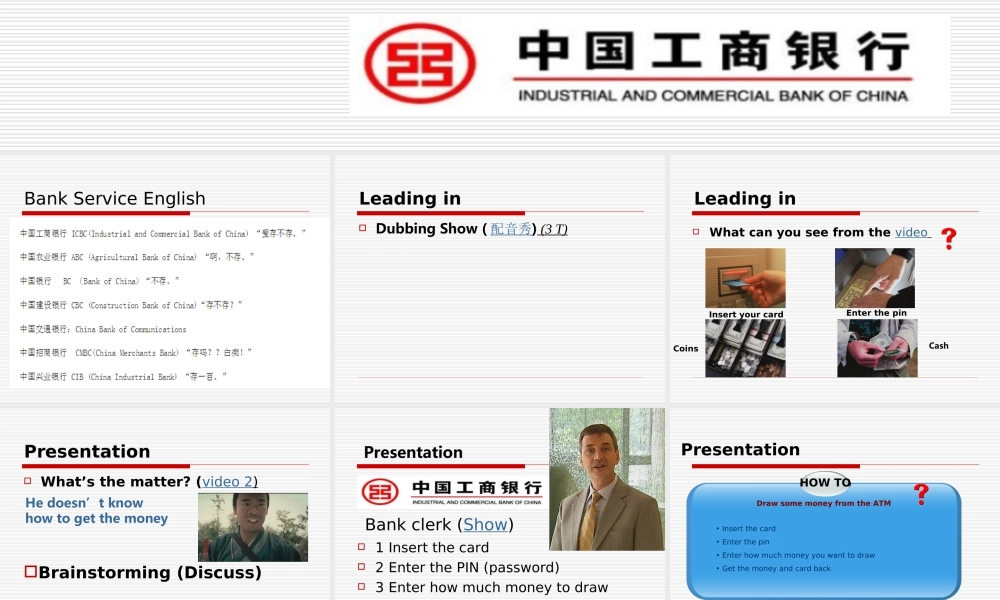Screen dimensions: 1000x600
Task: Click 'Get the money and card back' bullet
Action: pyautogui.click(x=776, y=569)
